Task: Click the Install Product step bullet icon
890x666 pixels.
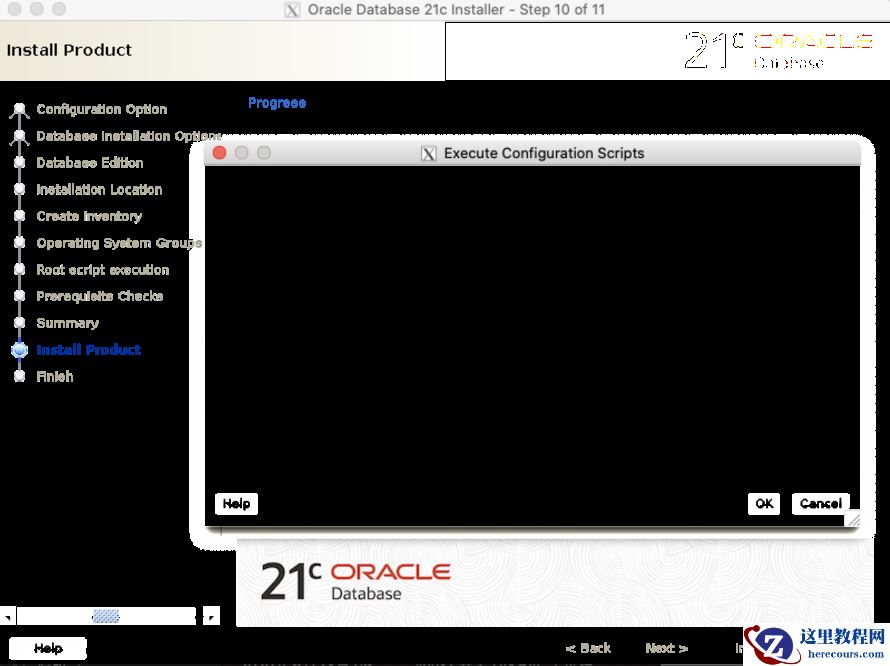Action: point(19,350)
